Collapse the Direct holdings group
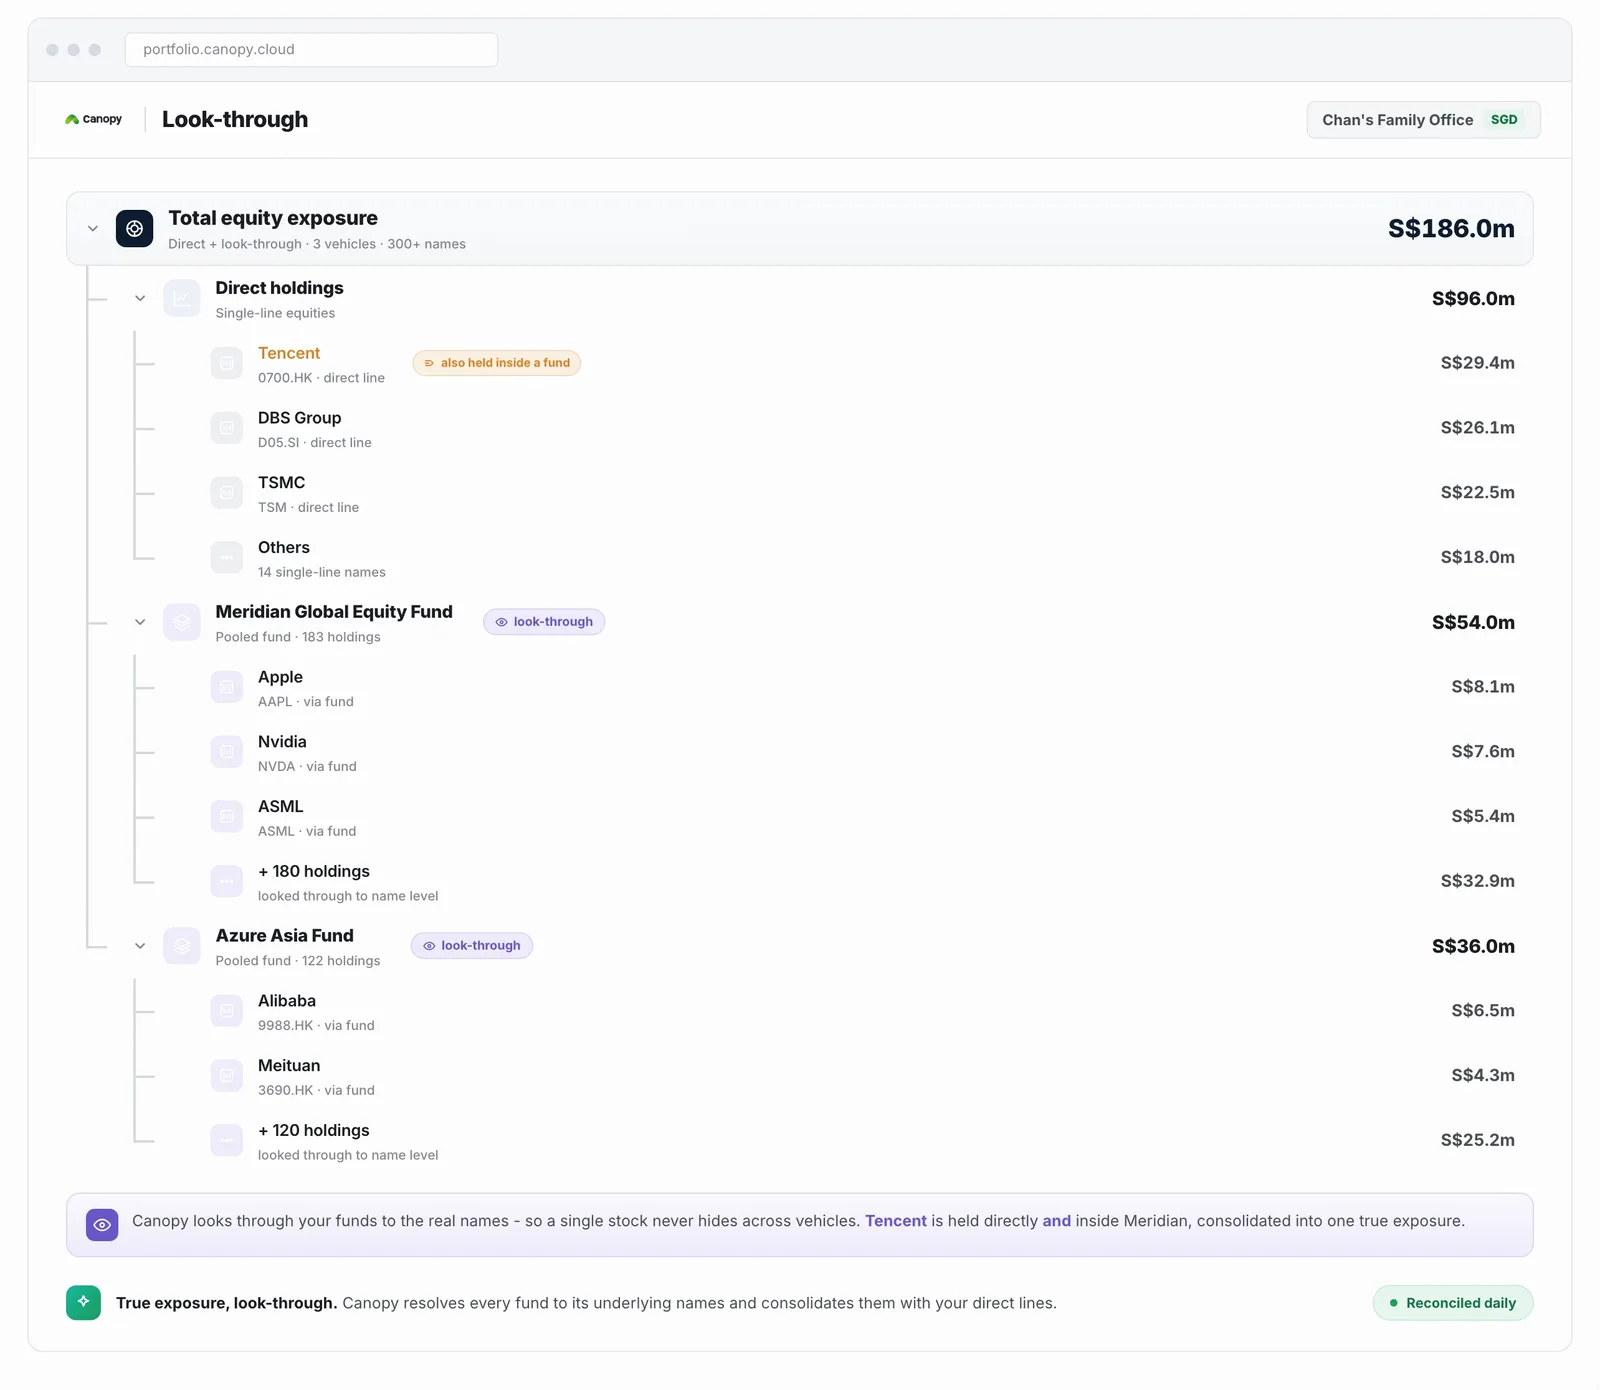 pyautogui.click(x=140, y=298)
